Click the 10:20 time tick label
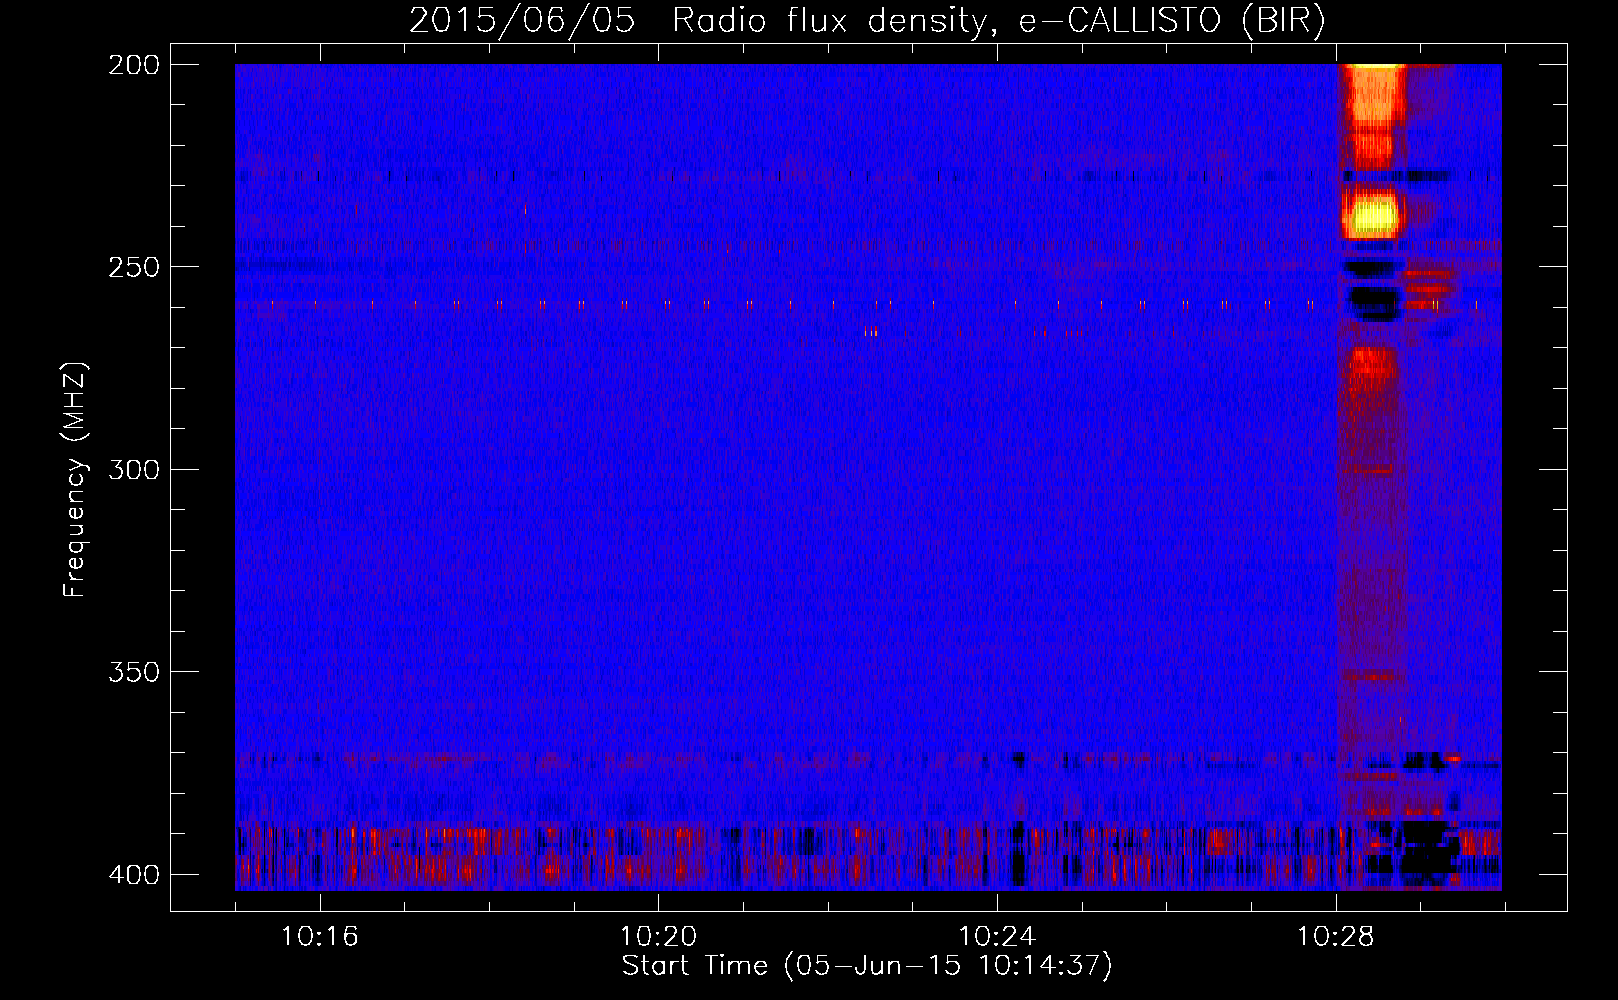The width and height of the screenshot is (1618, 1000). tap(658, 937)
